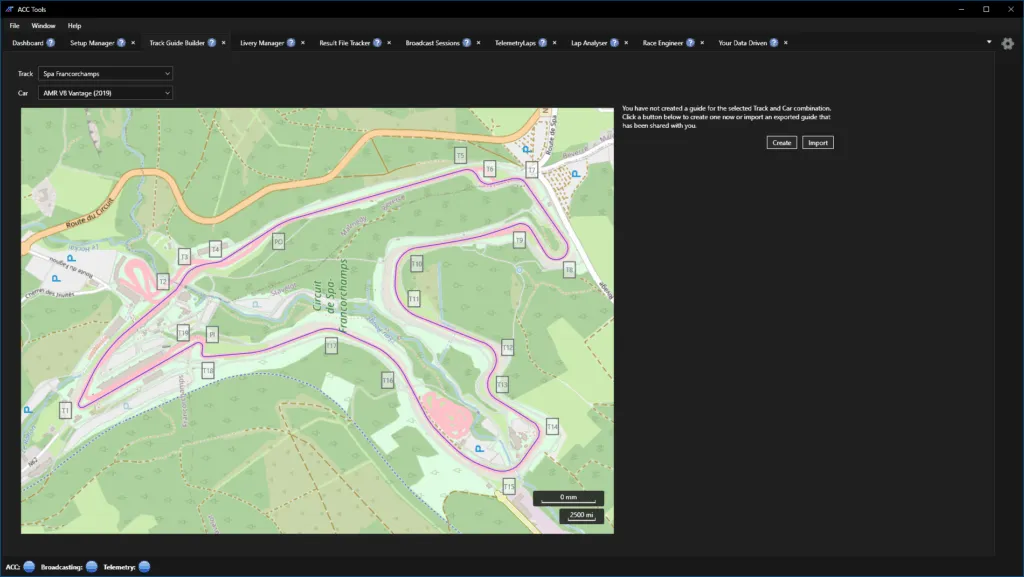This screenshot has height=577, width=1024.
Task: Close the Result File Tracker tab
Action: click(x=389, y=43)
